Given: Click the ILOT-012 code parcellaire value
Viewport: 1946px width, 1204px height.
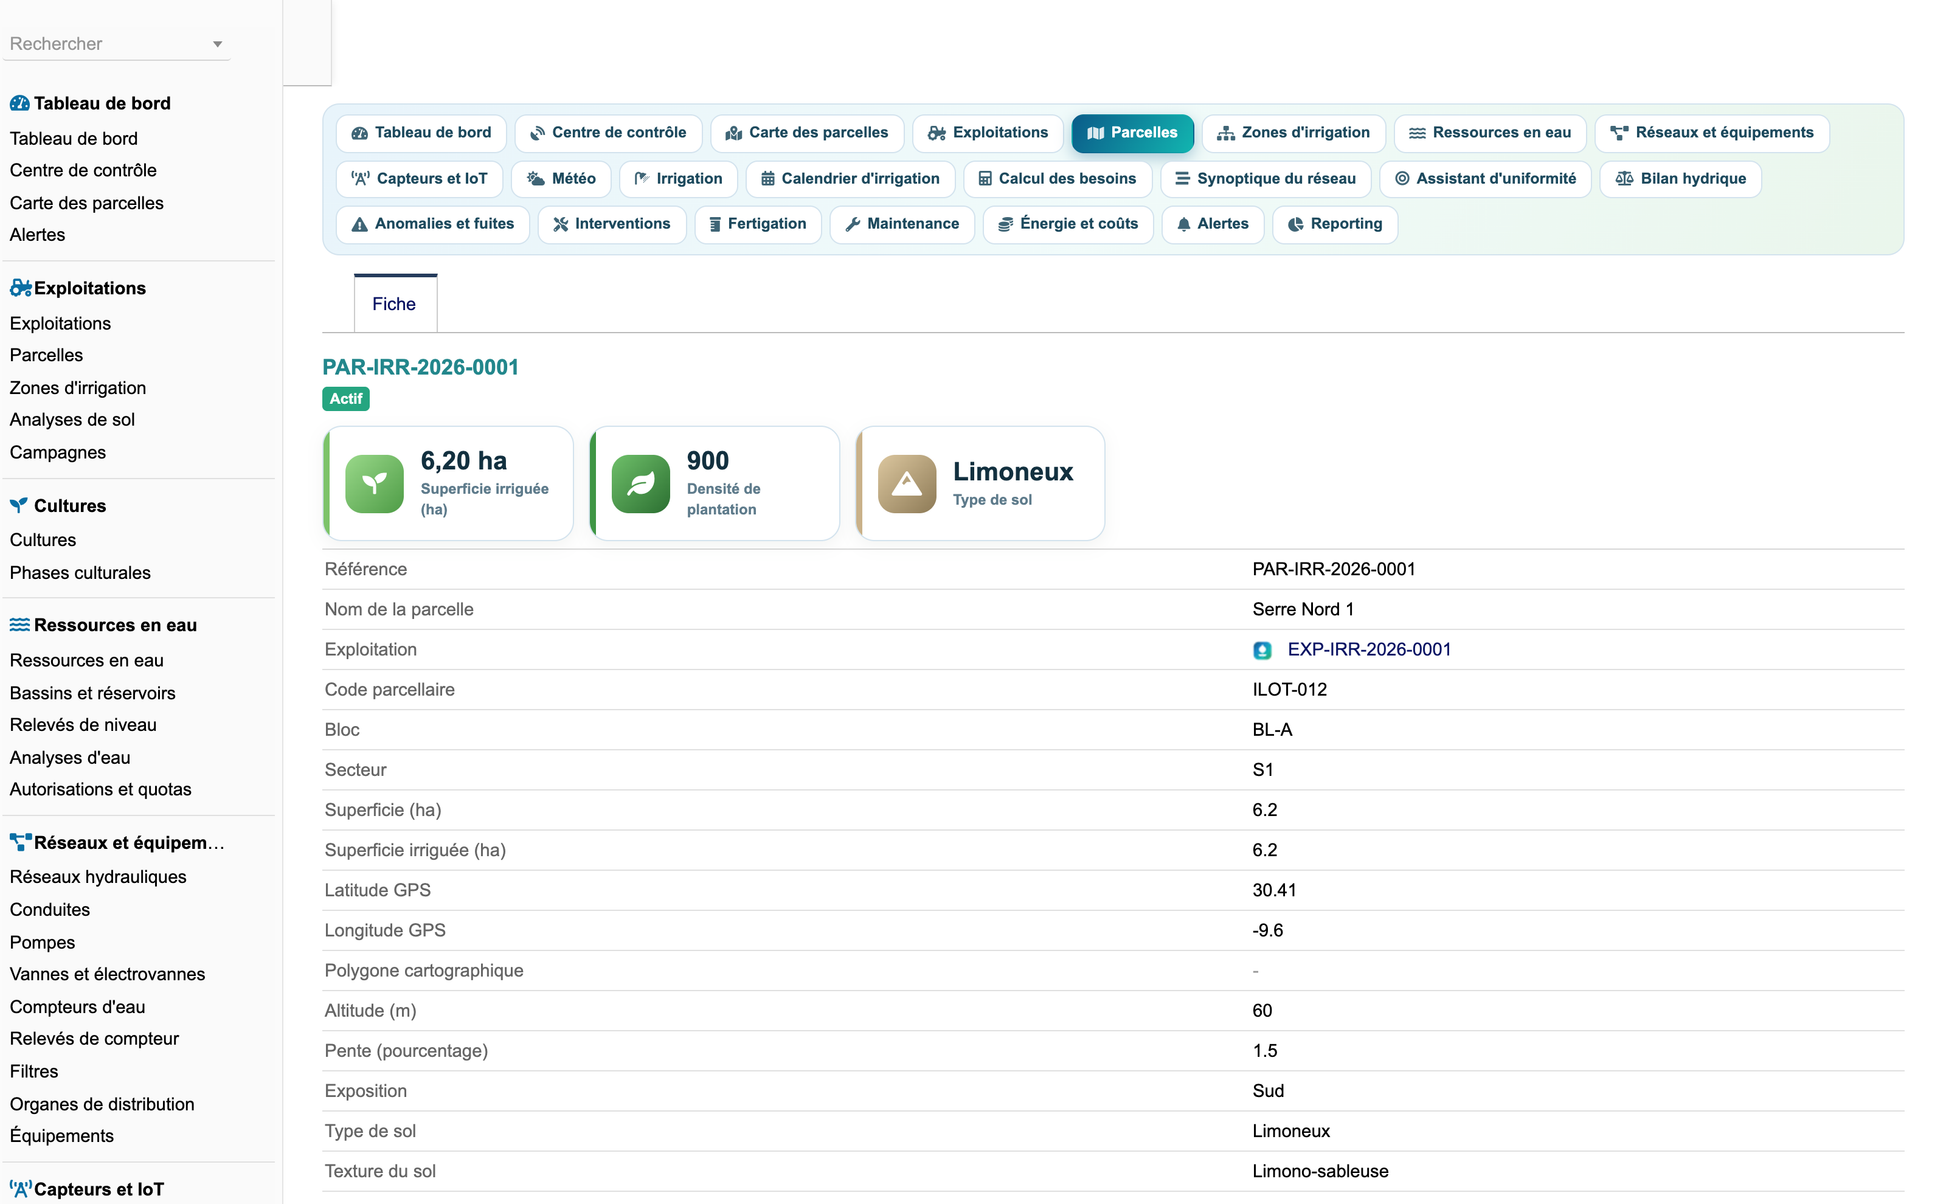Looking at the screenshot, I should [1290, 690].
